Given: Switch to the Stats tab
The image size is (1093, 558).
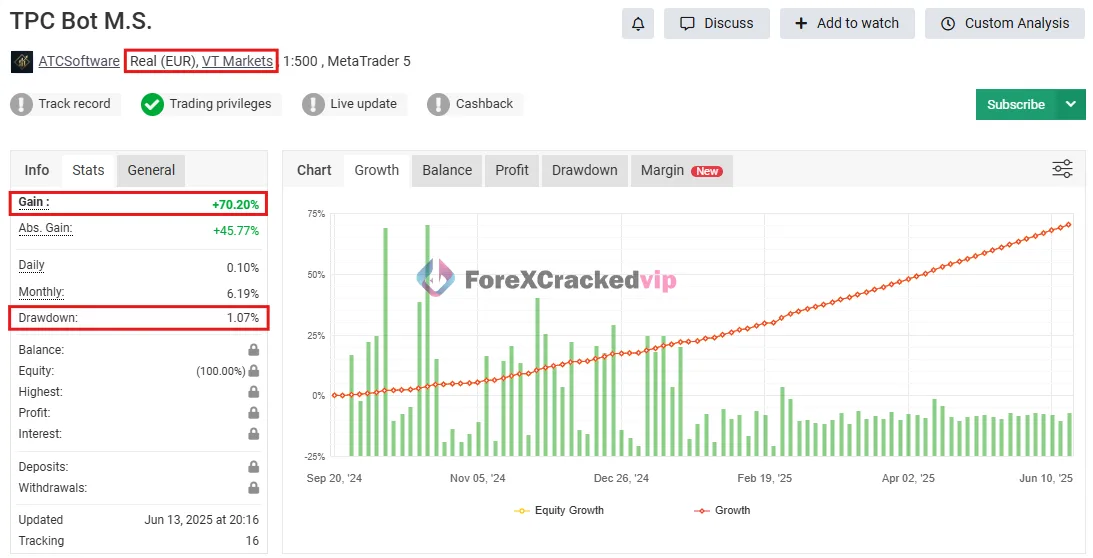Looking at the screenshot, I should pos(89,170).
